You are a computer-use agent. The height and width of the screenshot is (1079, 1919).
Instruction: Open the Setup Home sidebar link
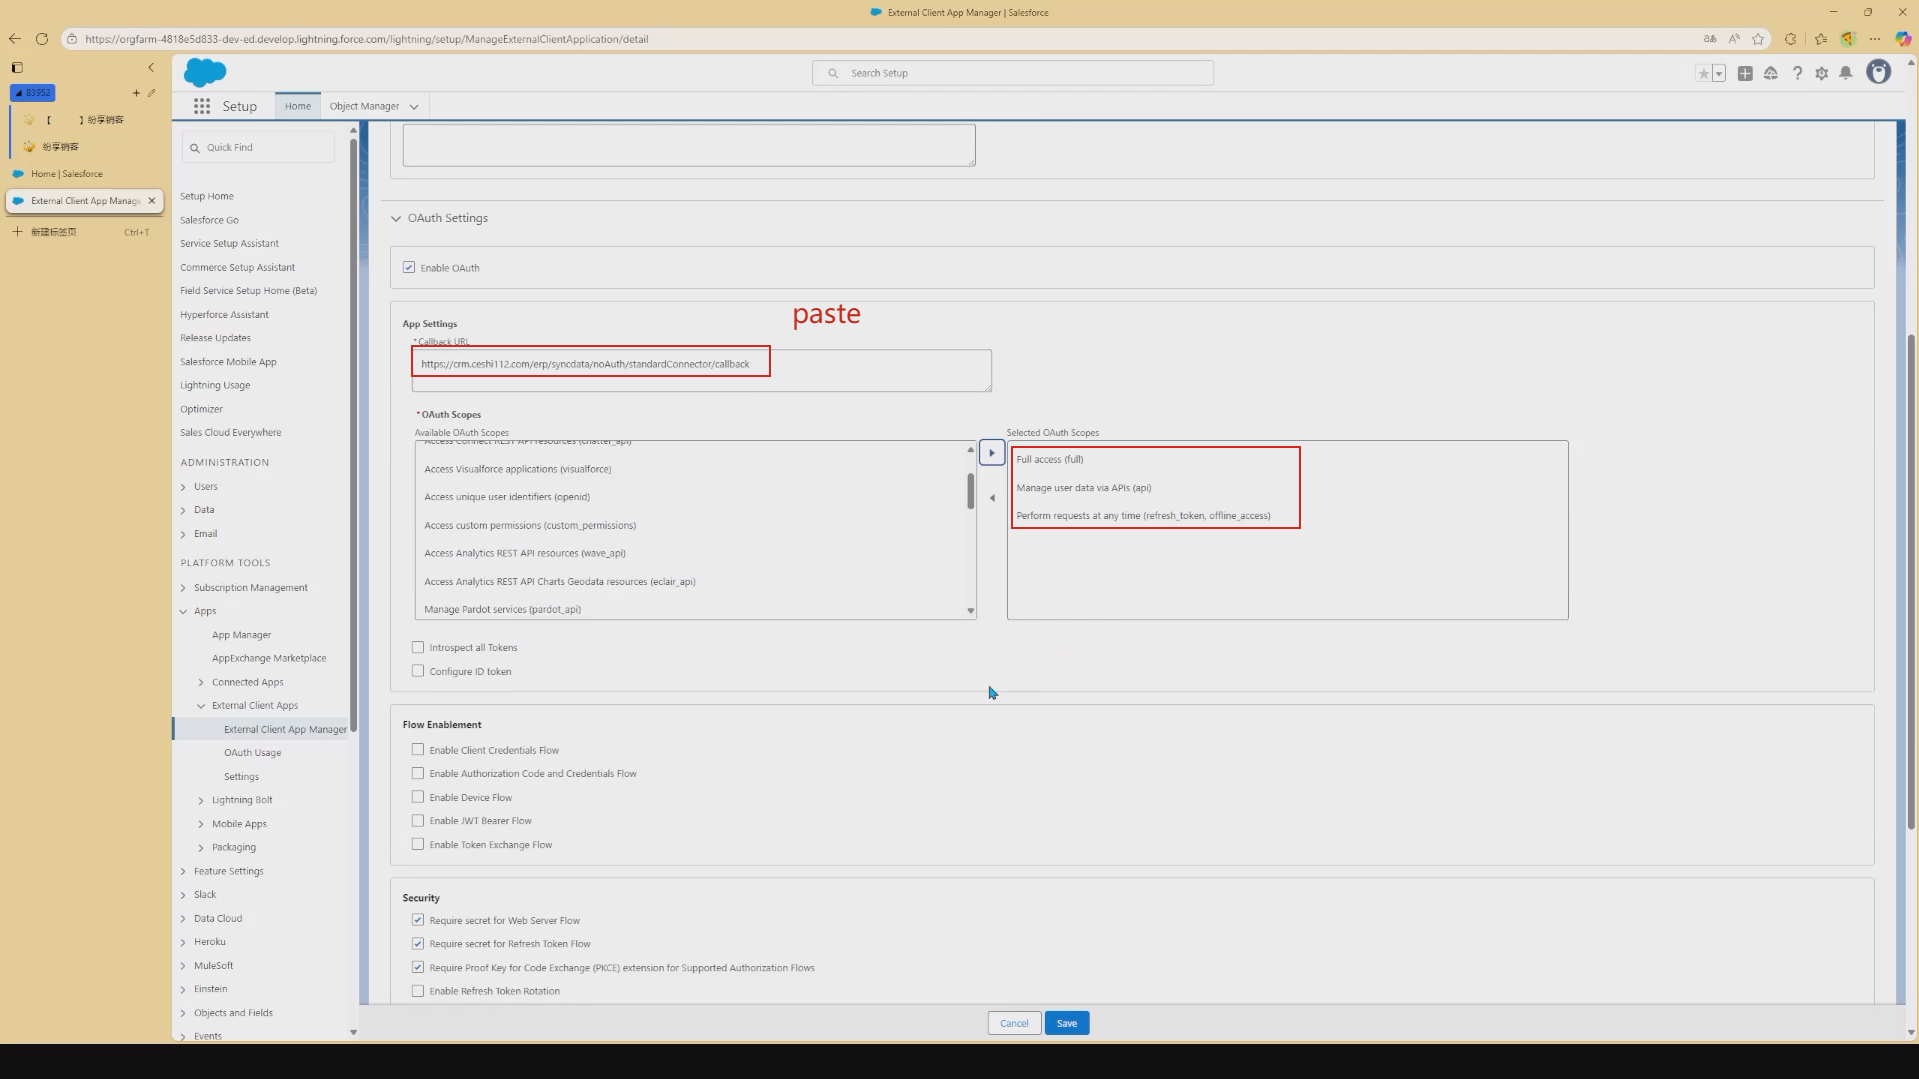point(207,196)
